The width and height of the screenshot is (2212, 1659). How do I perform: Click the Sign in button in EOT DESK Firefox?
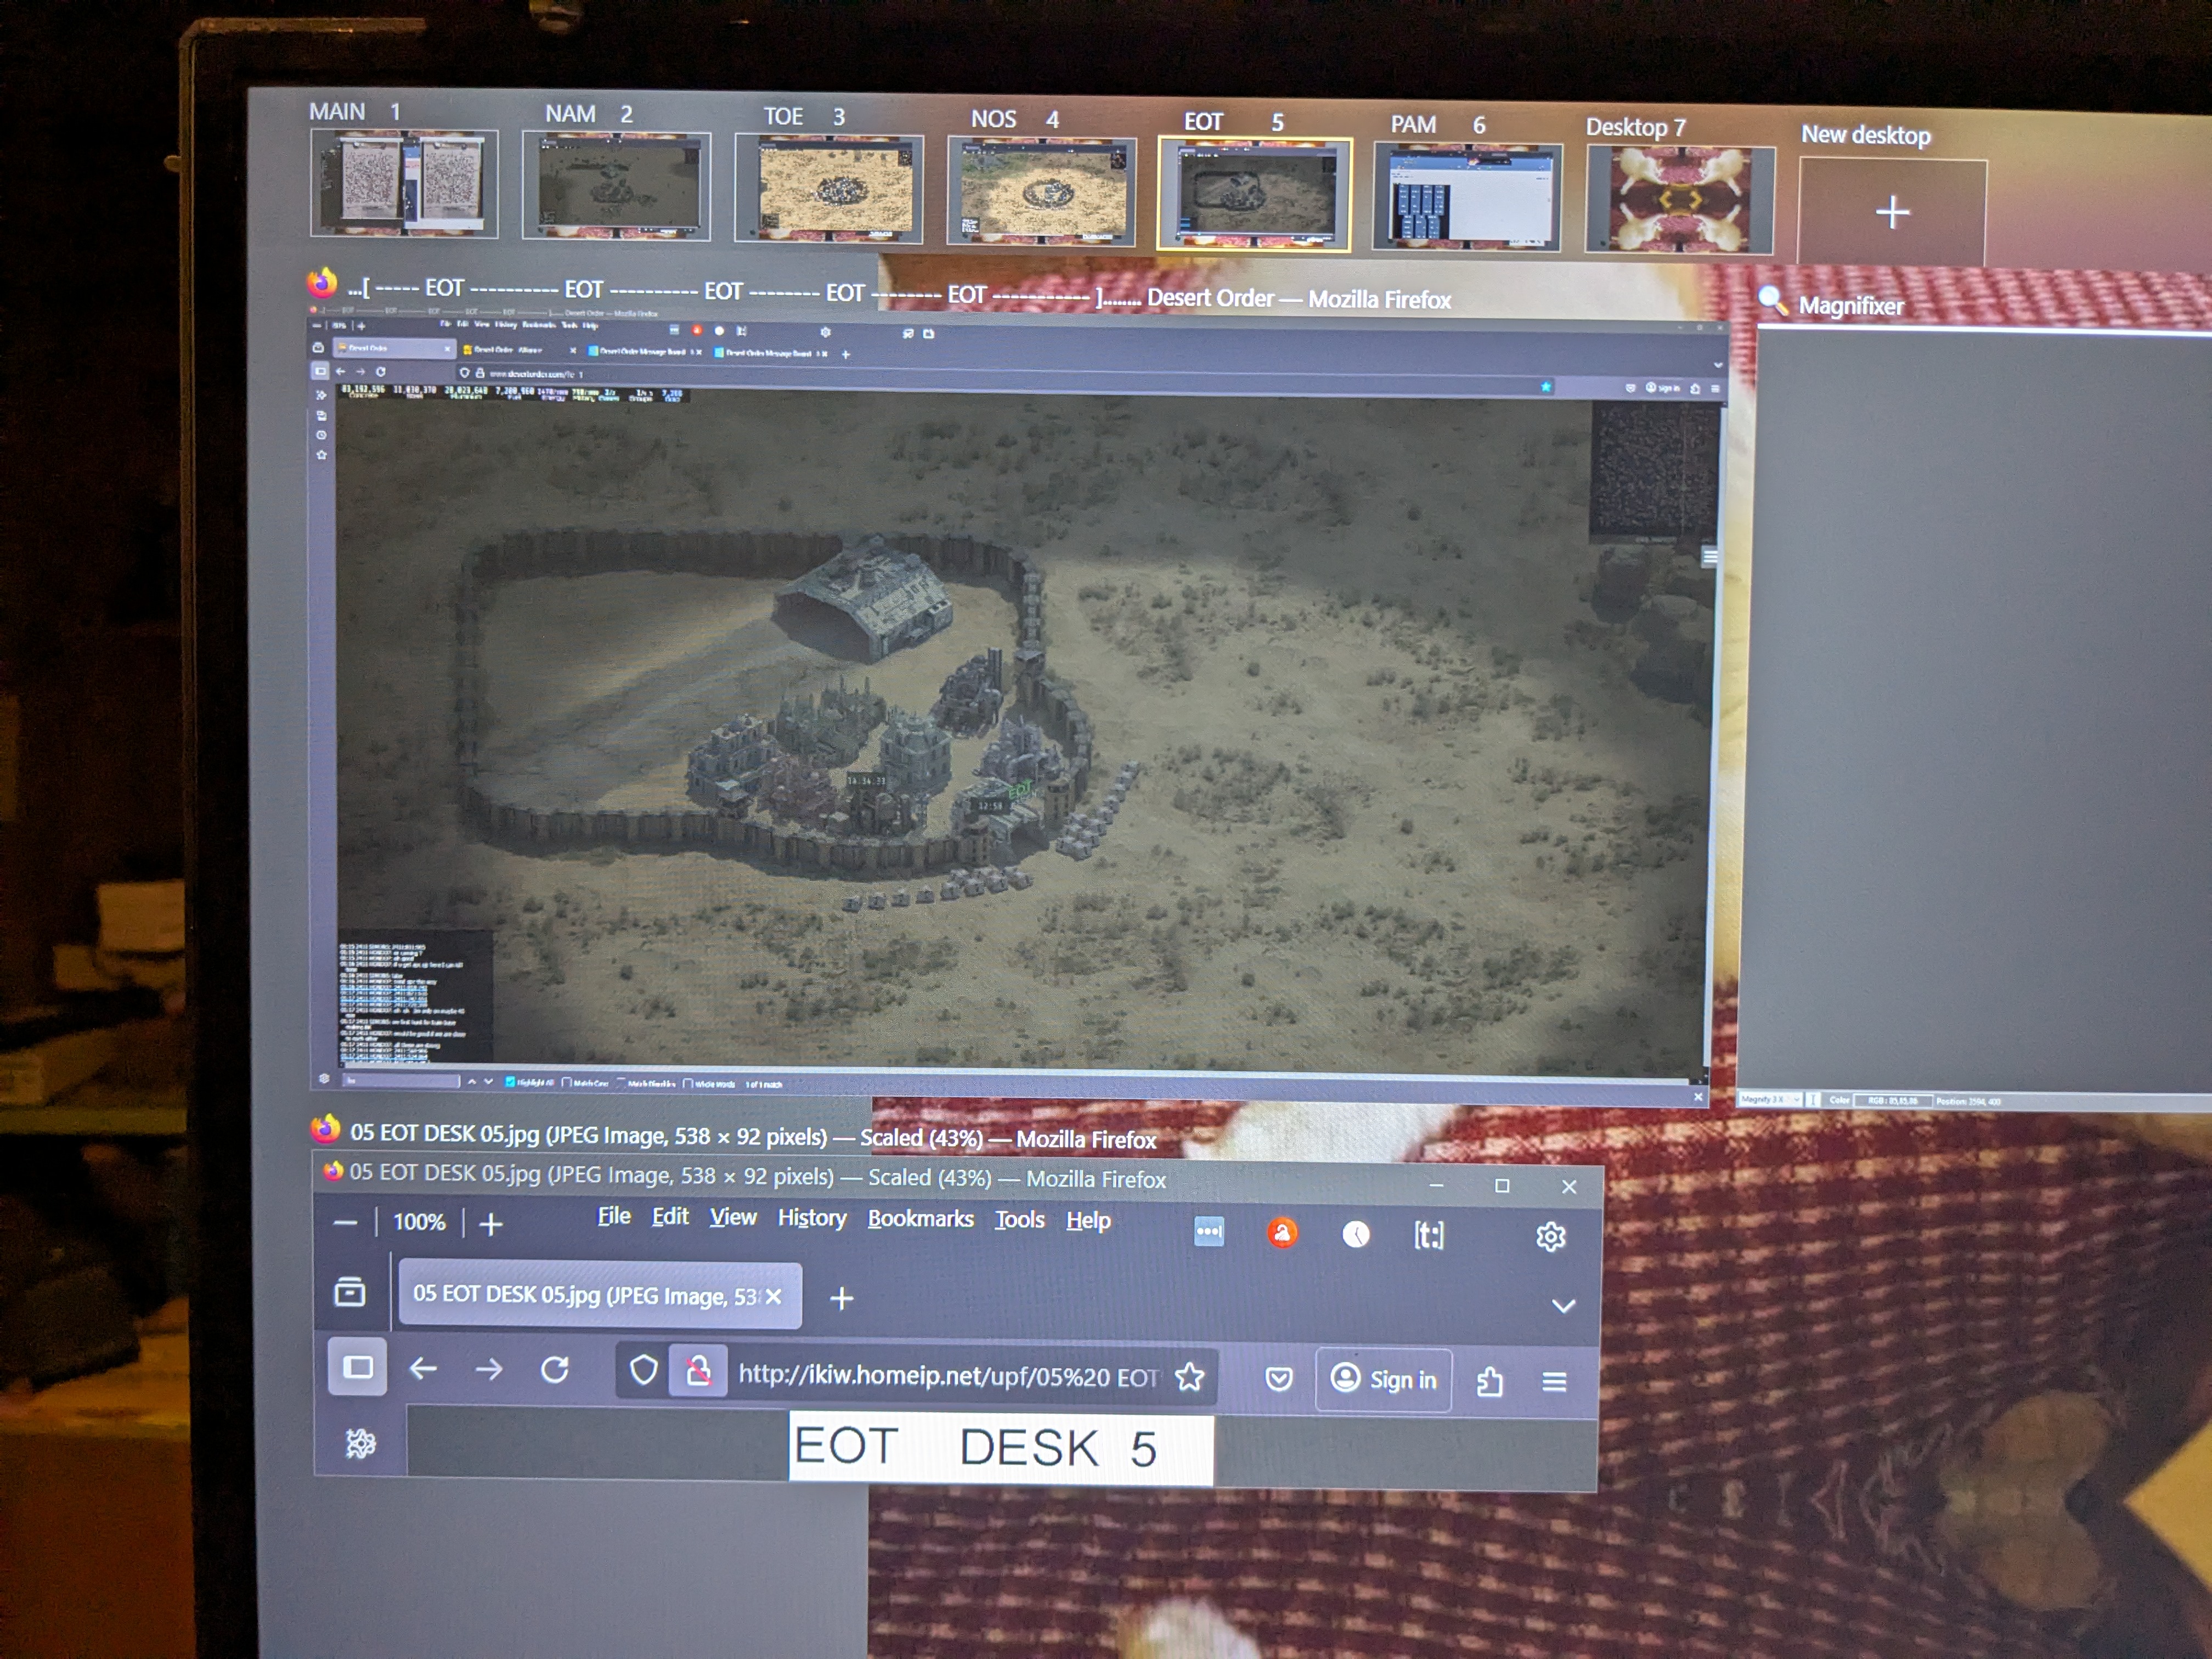coord(1384,1379)
